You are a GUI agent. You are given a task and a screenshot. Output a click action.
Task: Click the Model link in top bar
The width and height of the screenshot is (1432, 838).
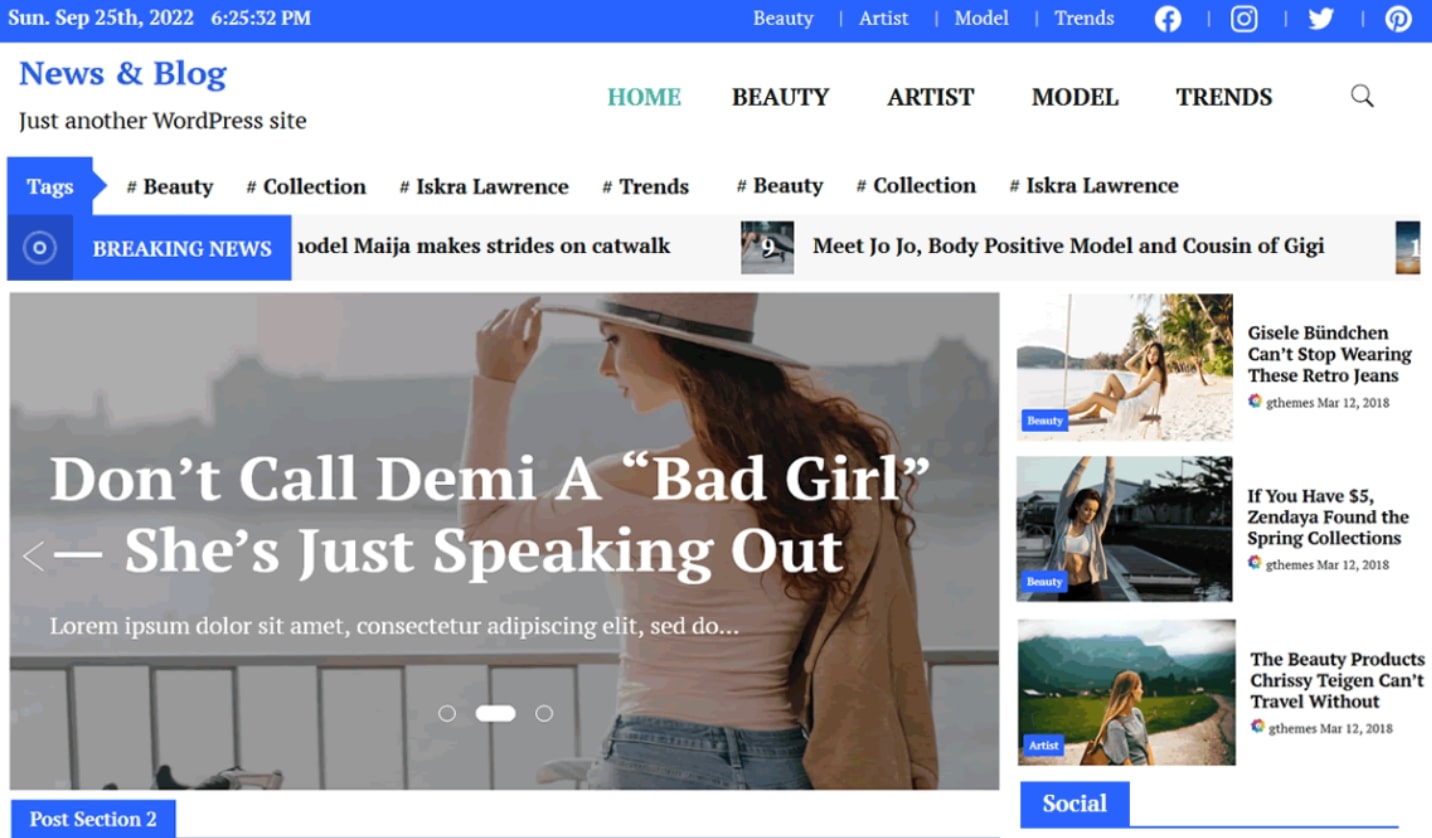tap(981, 18)
